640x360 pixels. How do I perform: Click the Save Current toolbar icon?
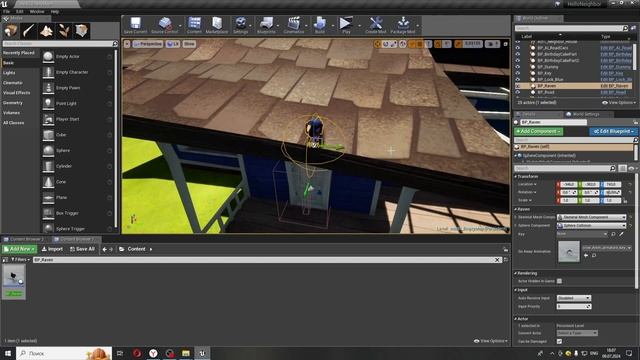pos(135,24)
